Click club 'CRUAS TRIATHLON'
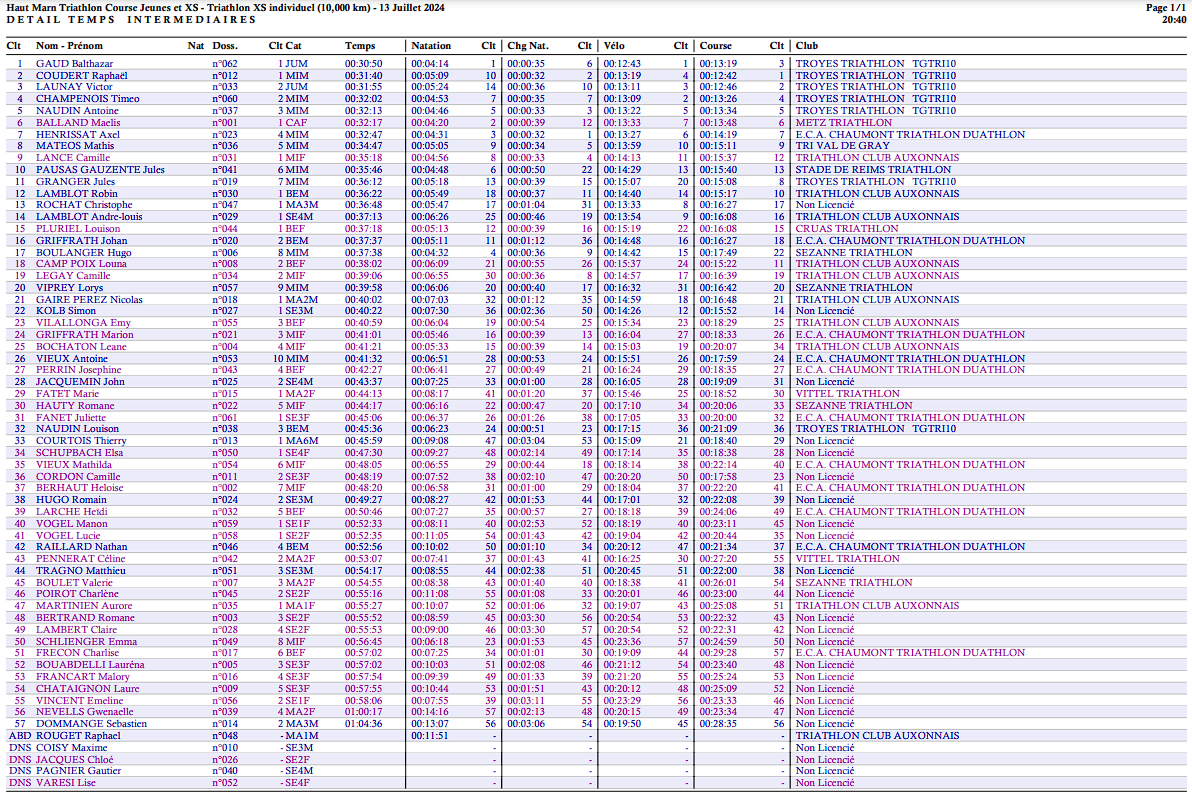1192x792 pixels. point(847,229)
